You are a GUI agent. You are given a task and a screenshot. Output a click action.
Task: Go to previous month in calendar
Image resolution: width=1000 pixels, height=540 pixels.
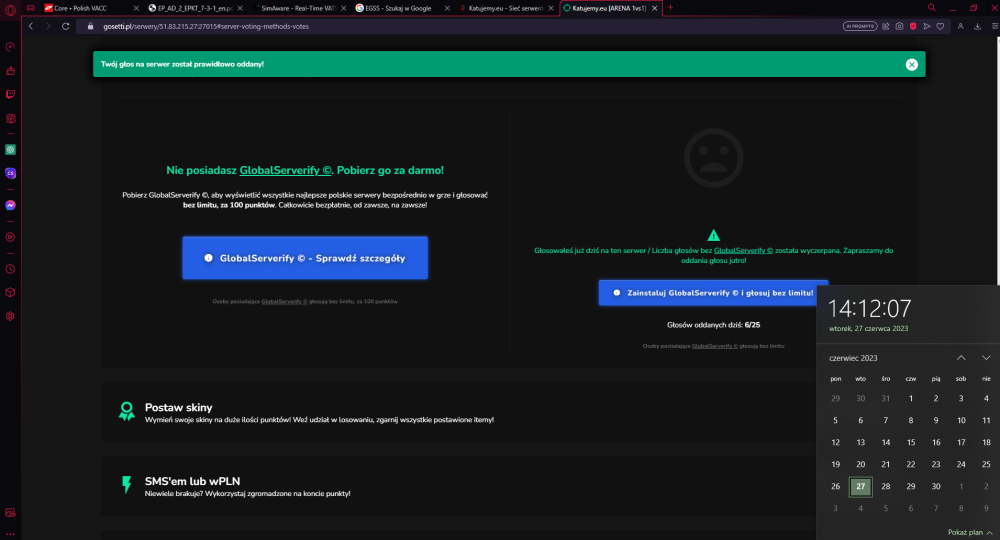click(x=961, y=358)
